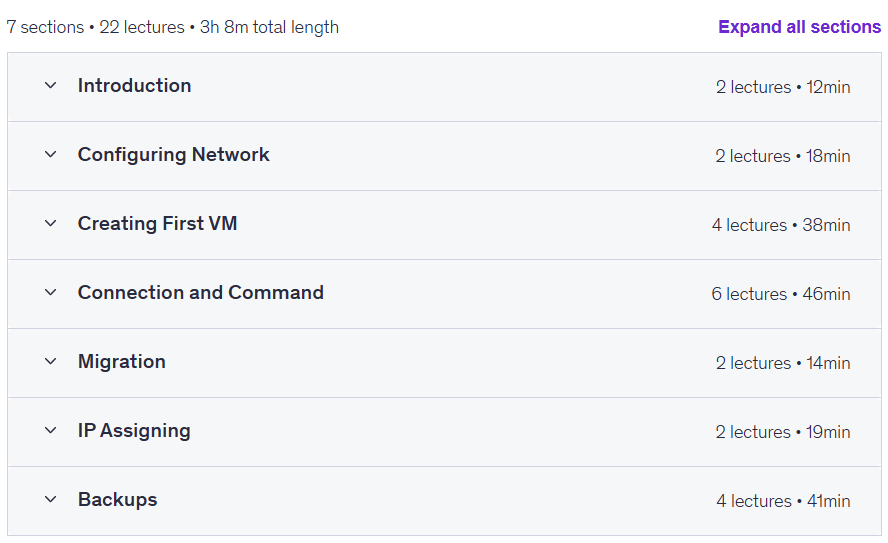
Task: Open the Migration section chevron
Action: coord(50,362)
